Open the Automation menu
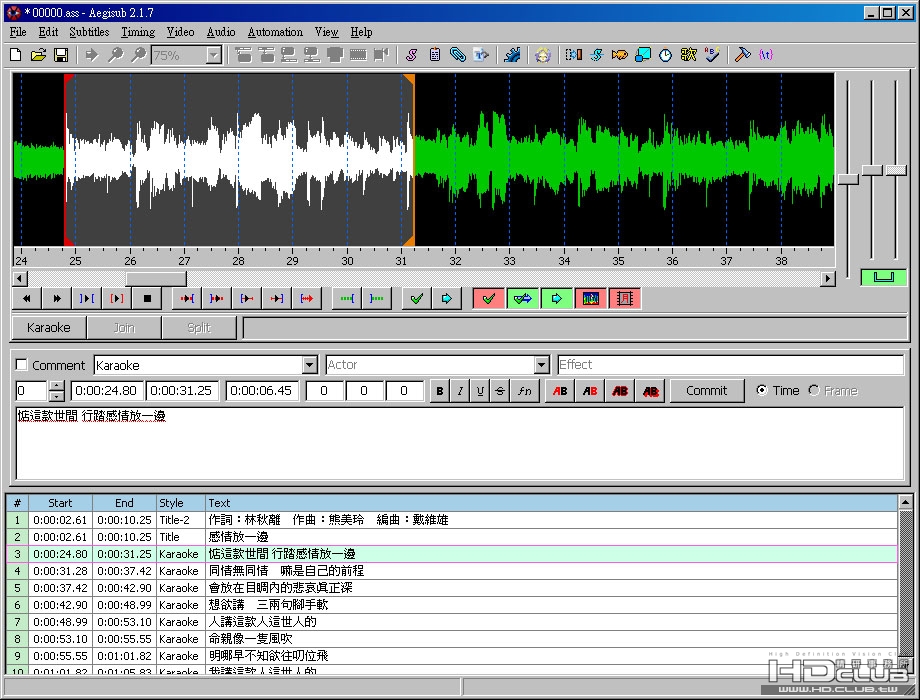 pos(275,32)
